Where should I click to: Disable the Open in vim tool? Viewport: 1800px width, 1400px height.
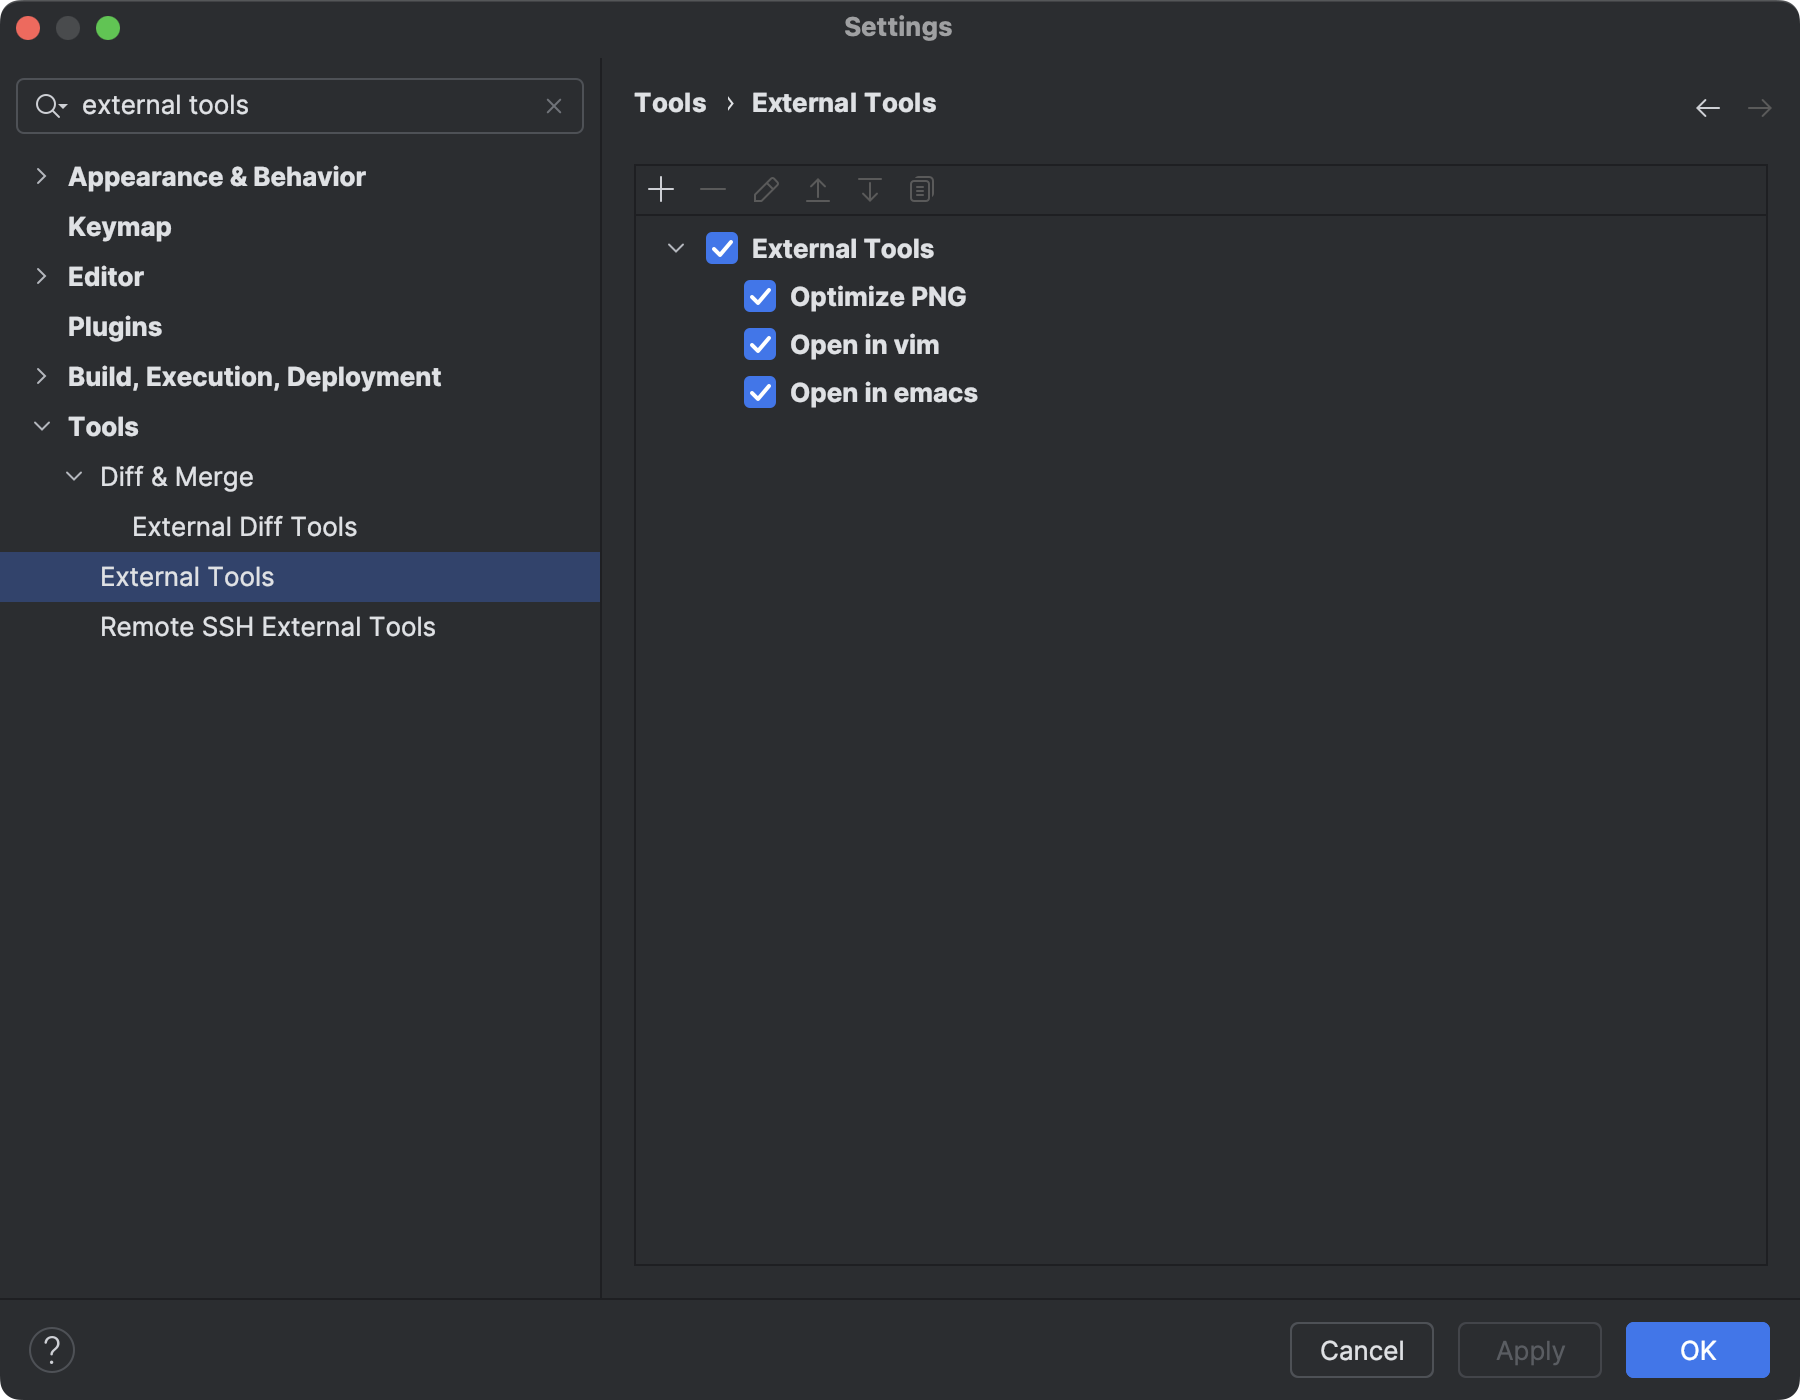pos(760,344)
